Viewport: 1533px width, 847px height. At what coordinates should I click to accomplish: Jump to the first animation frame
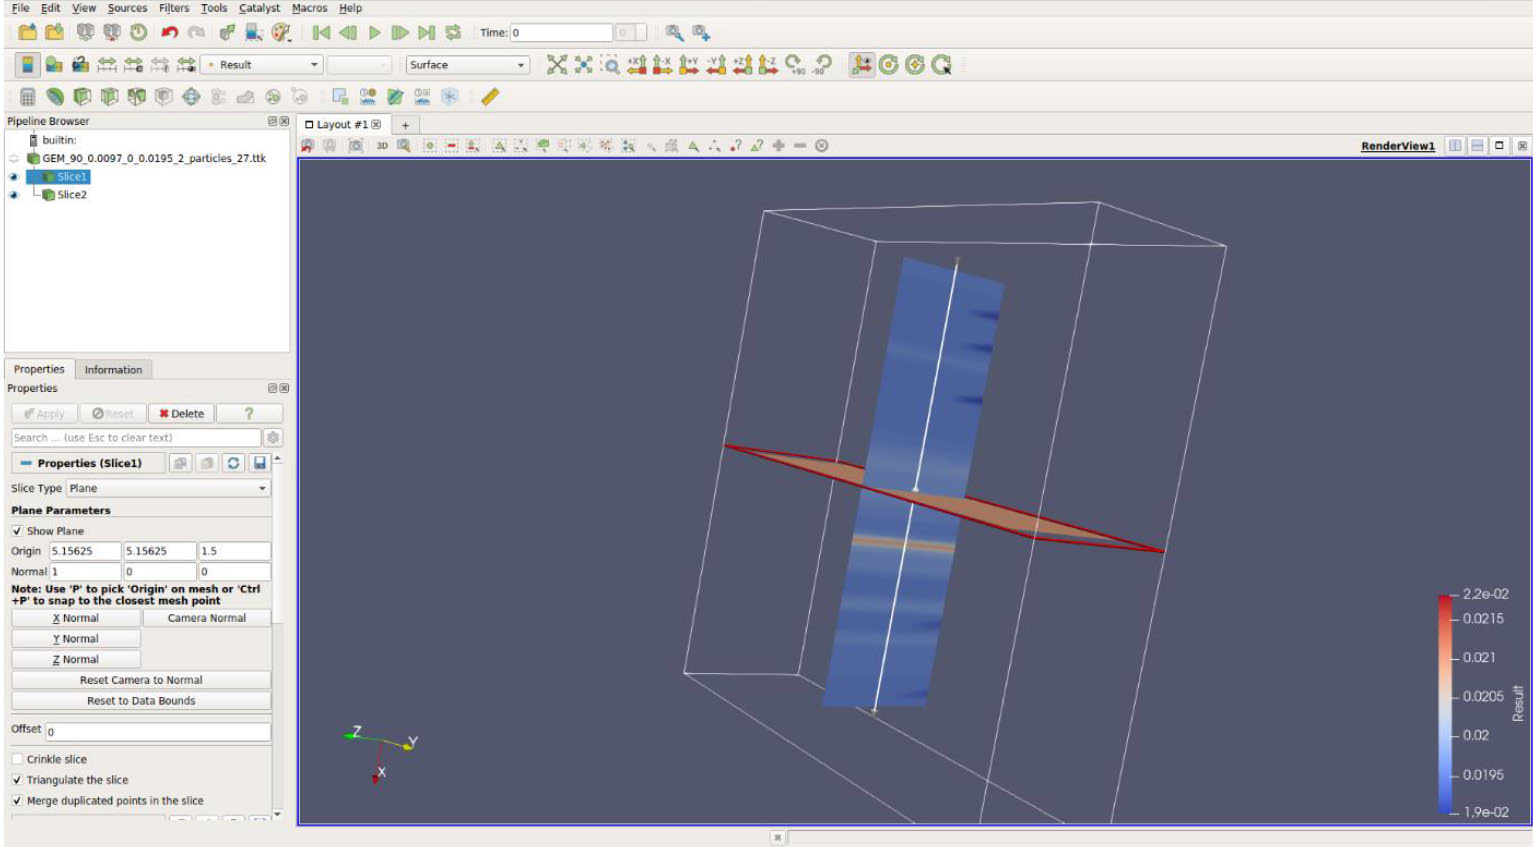click(x=321, y=33)
